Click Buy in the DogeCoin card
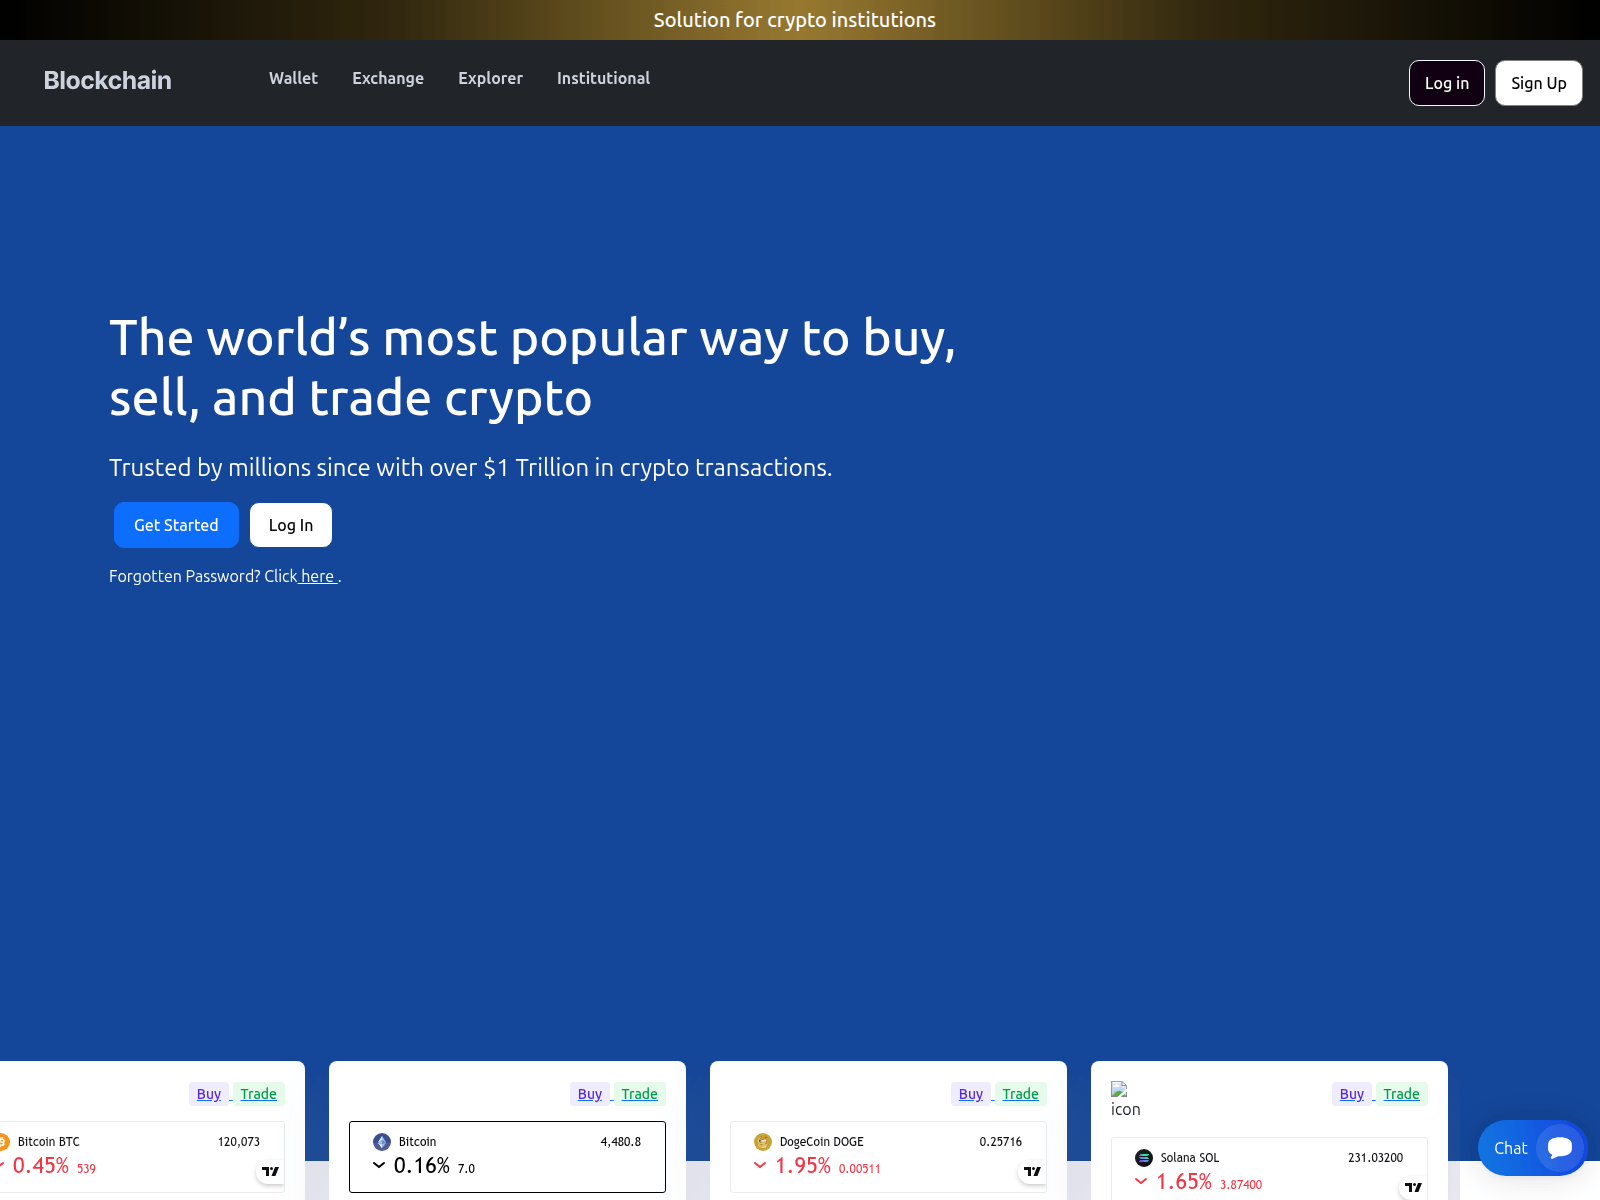 pos(971,1094)
